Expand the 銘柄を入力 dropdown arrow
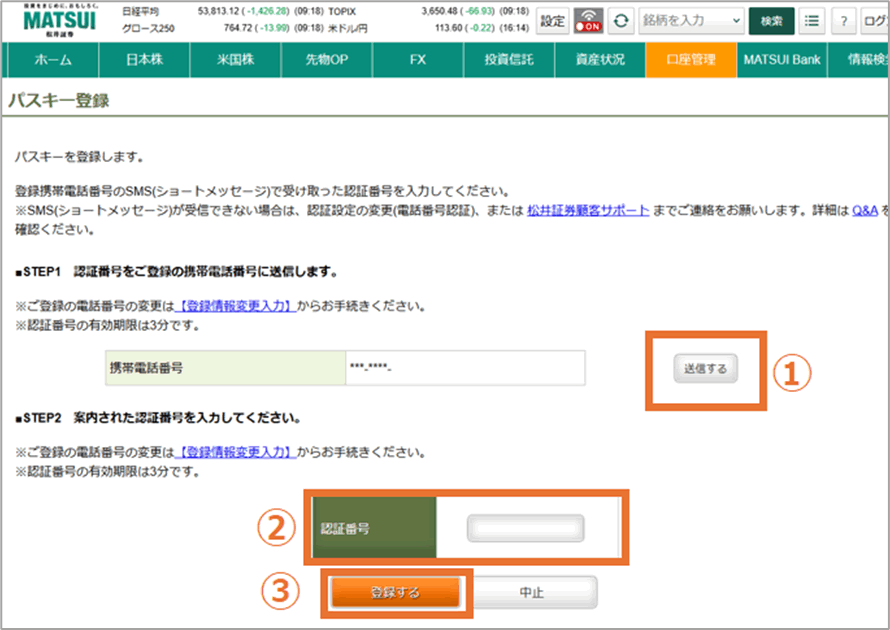The height and width of the screenshot is (630, 890). click(737, 21)
